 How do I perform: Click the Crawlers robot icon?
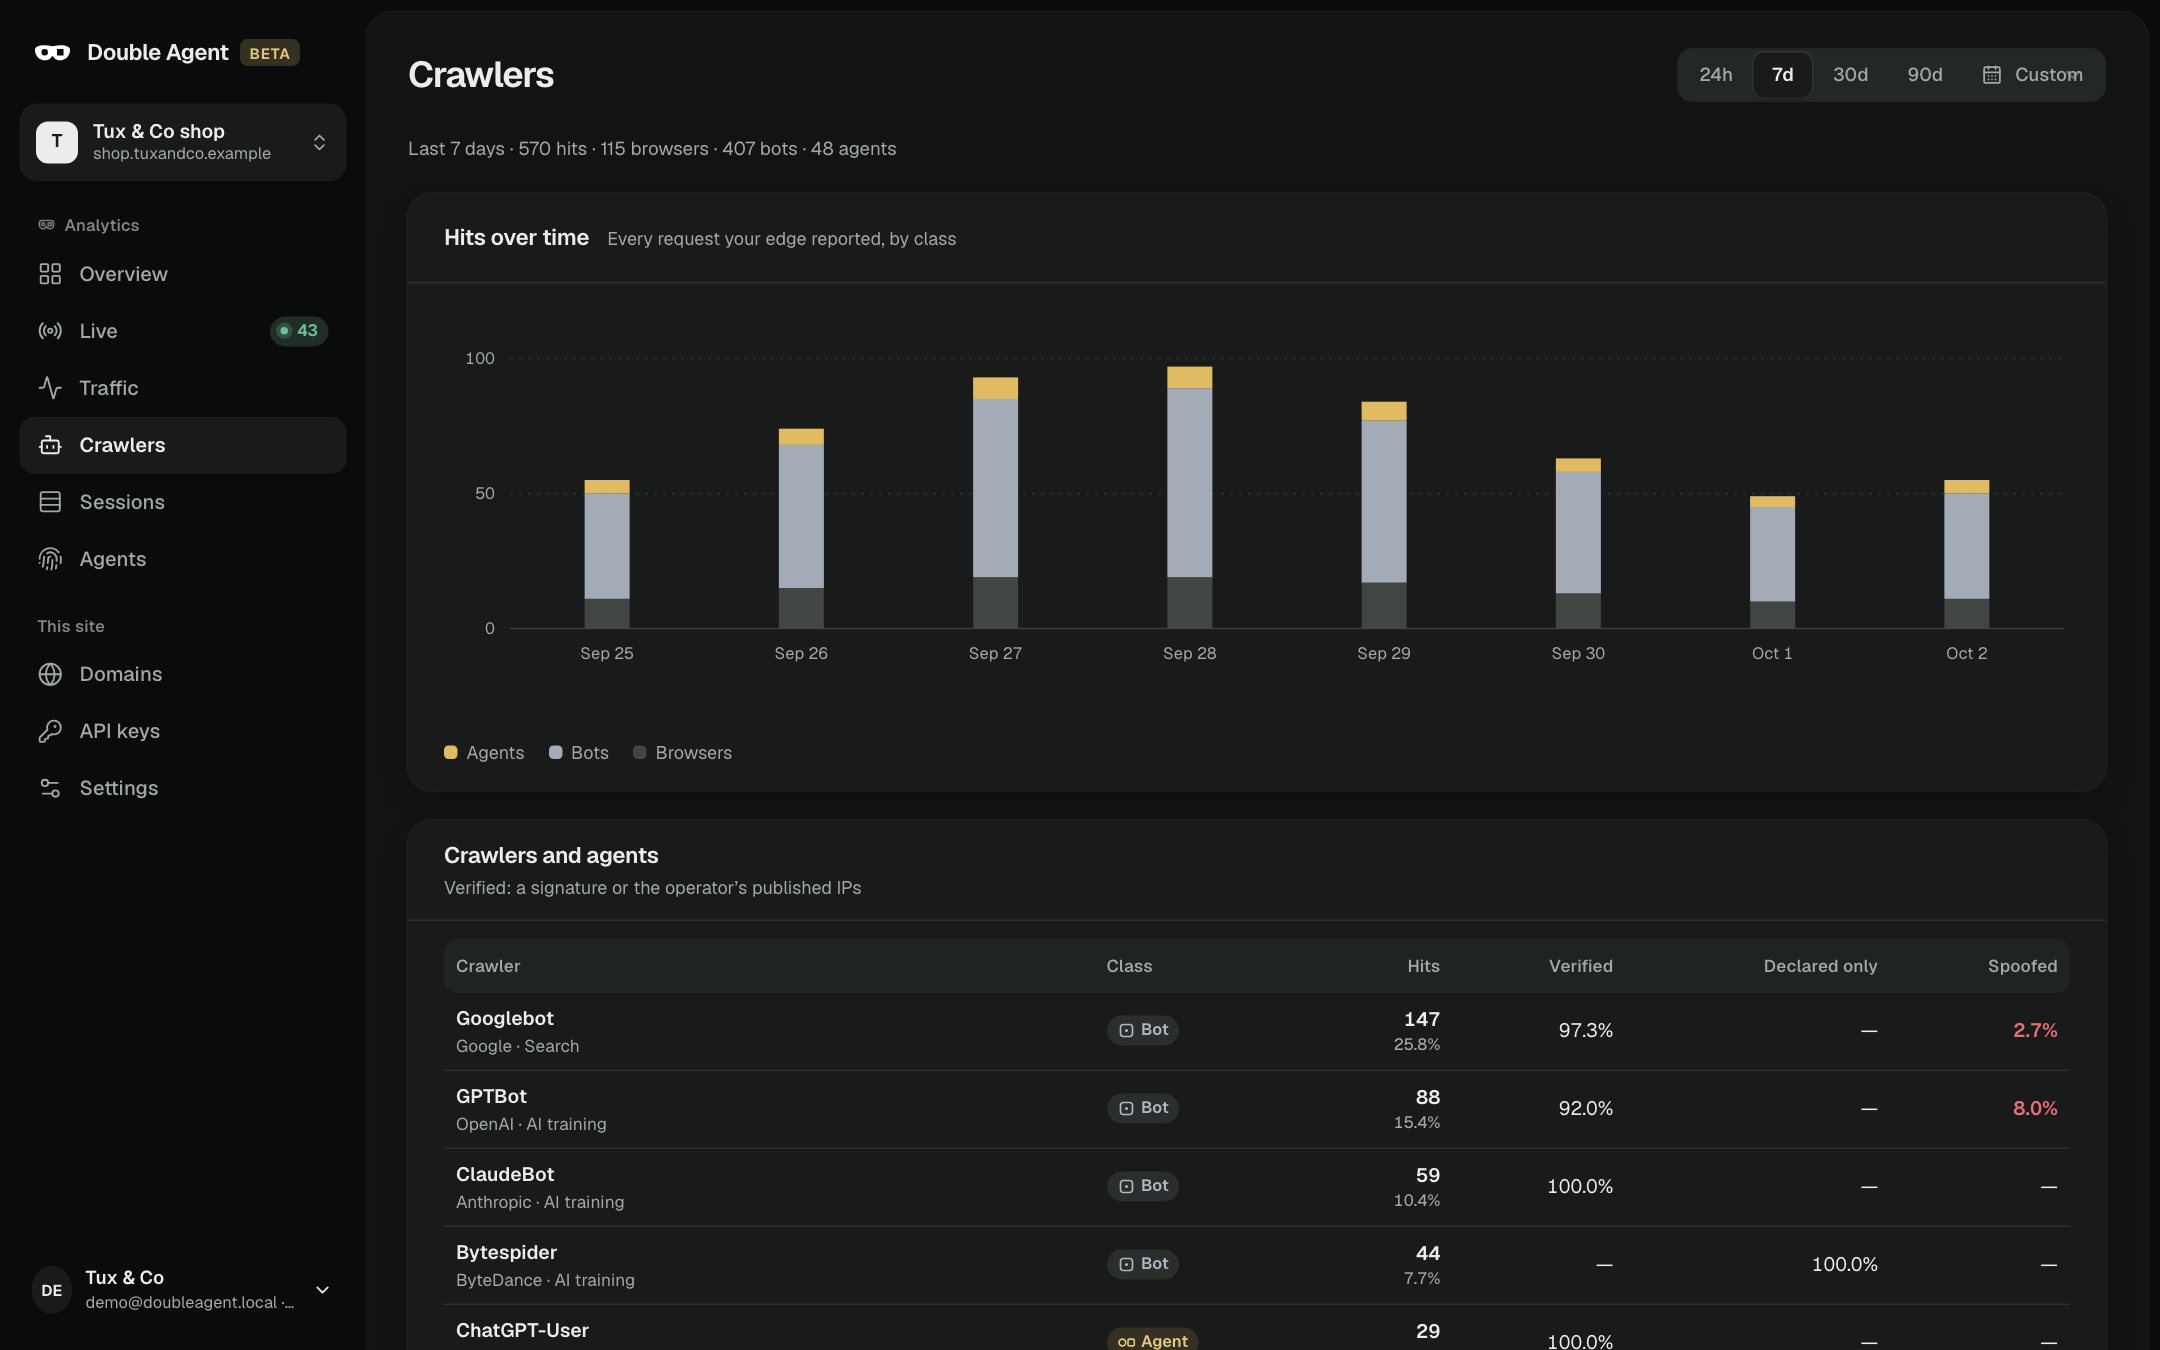point(50,445)
